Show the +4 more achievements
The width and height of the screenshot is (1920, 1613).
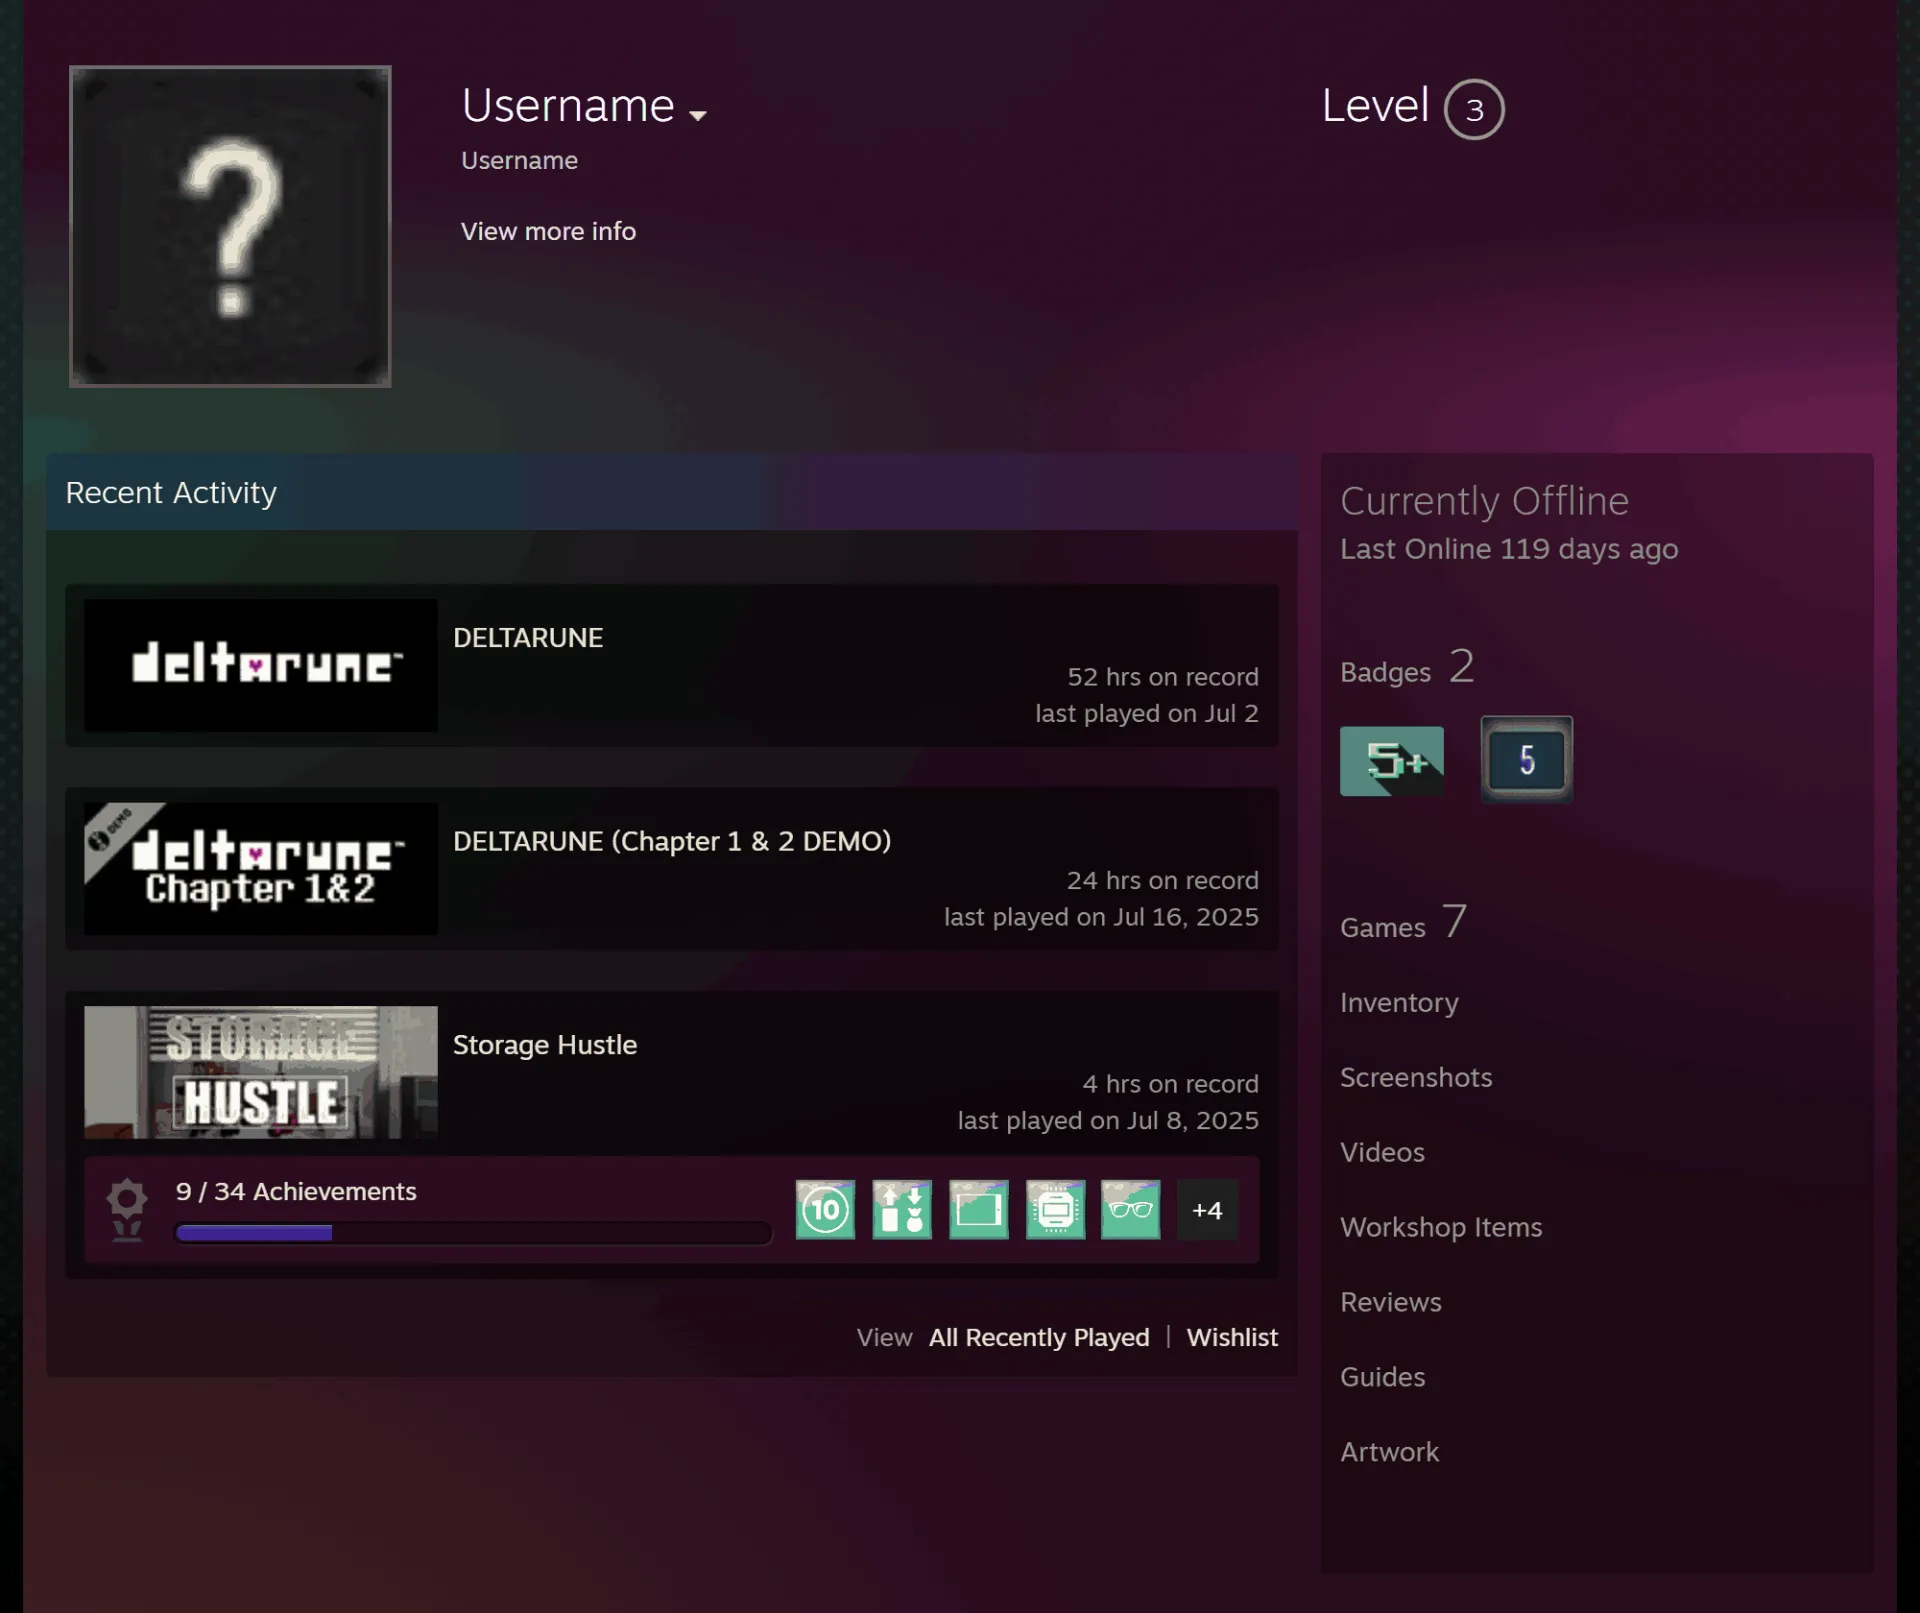coord(1207,1210)
